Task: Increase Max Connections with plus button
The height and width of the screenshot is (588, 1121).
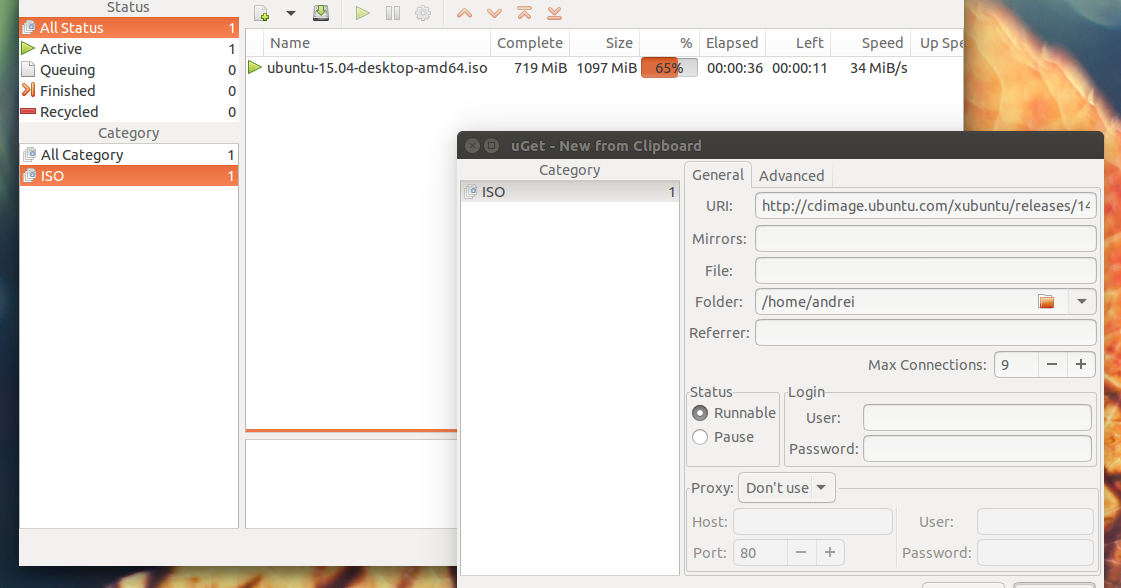Action: click(x=1081, y=364)
